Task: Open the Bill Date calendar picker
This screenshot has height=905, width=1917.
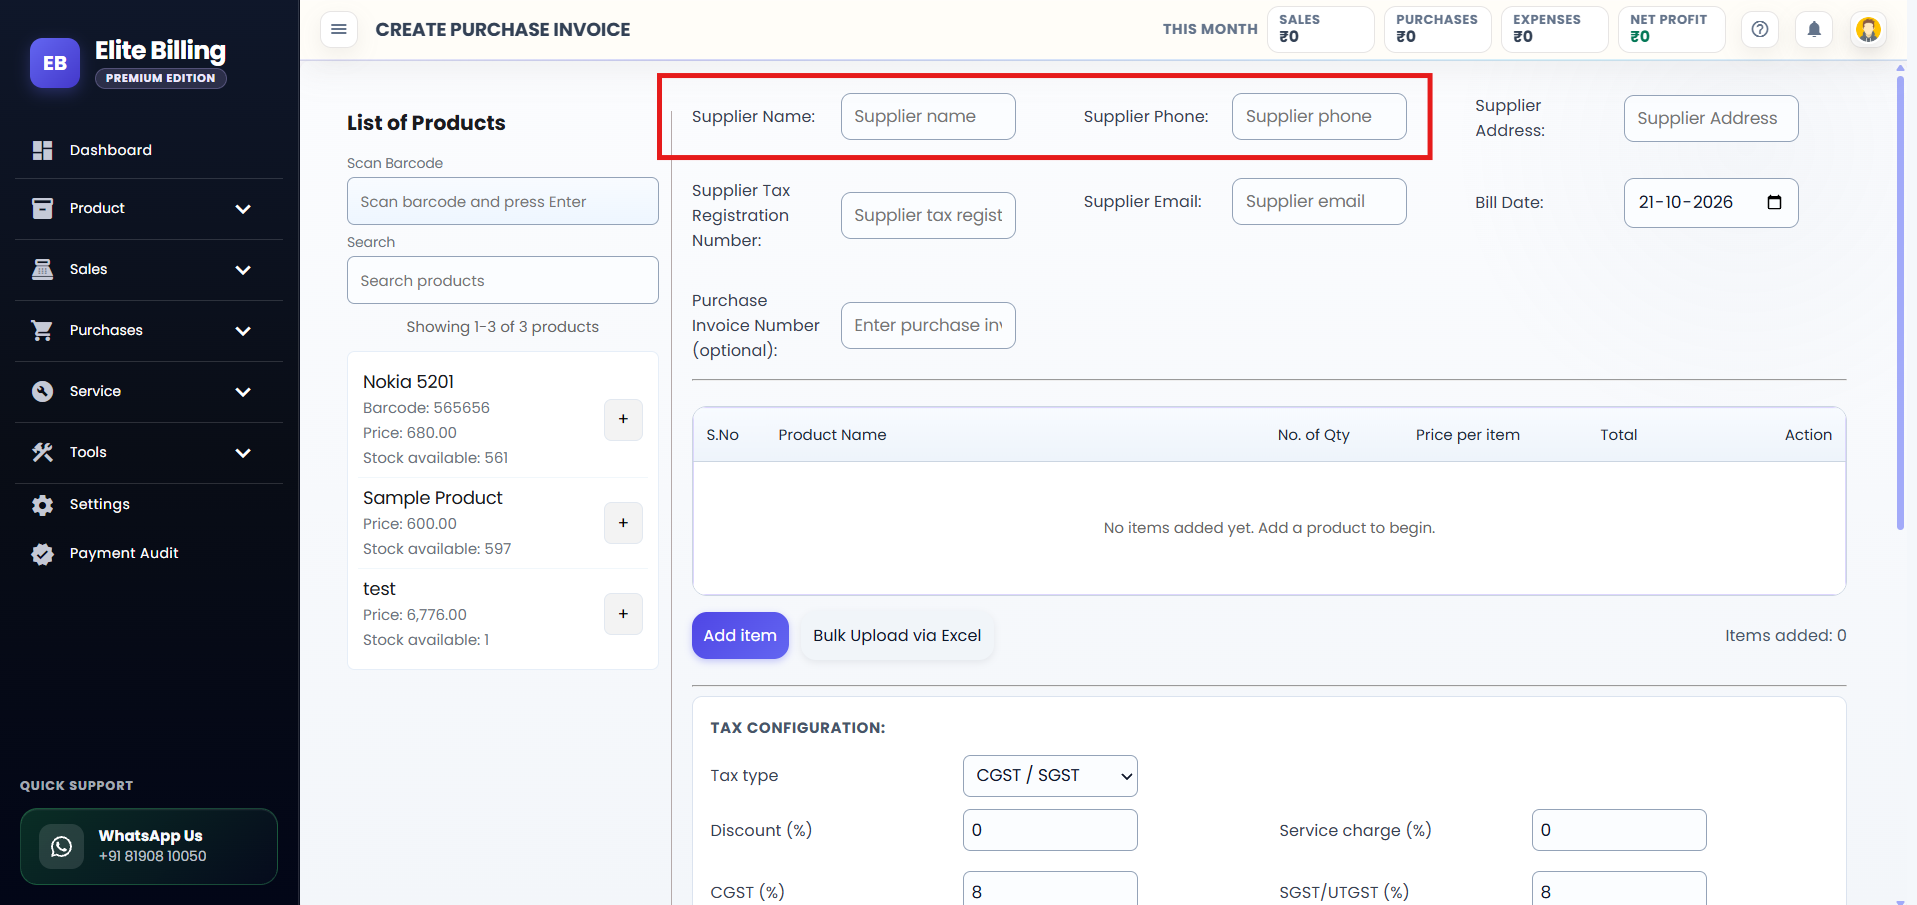Action: click(x=1774, y=202)
